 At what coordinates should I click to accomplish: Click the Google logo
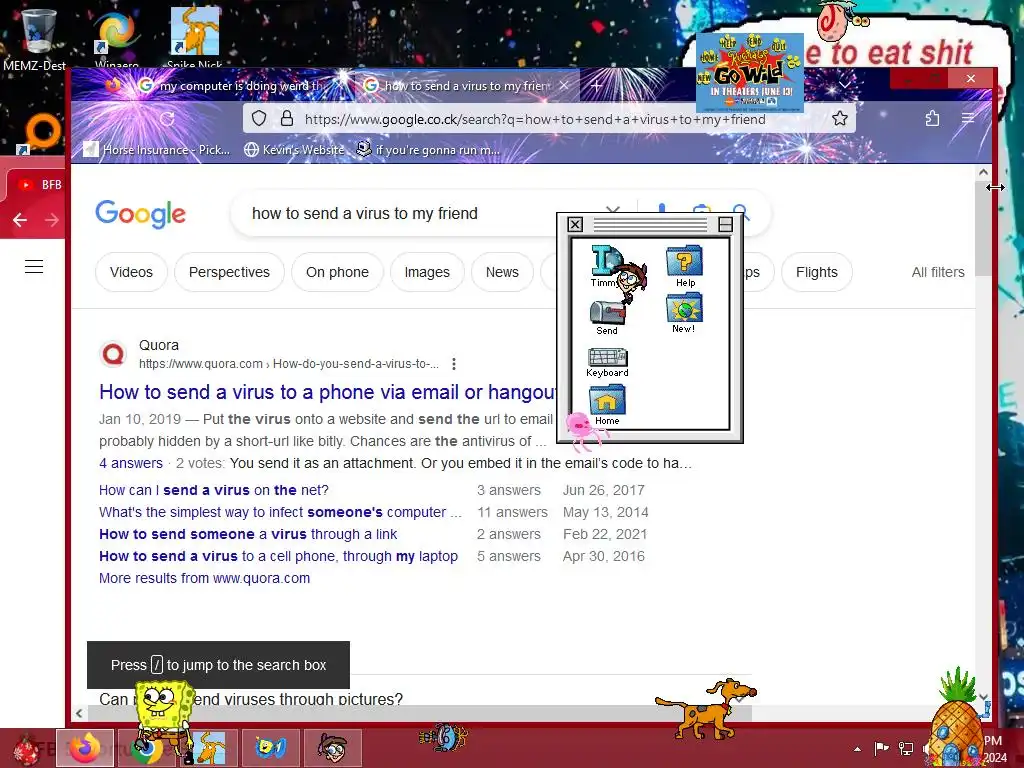click(x=140, y=214)
